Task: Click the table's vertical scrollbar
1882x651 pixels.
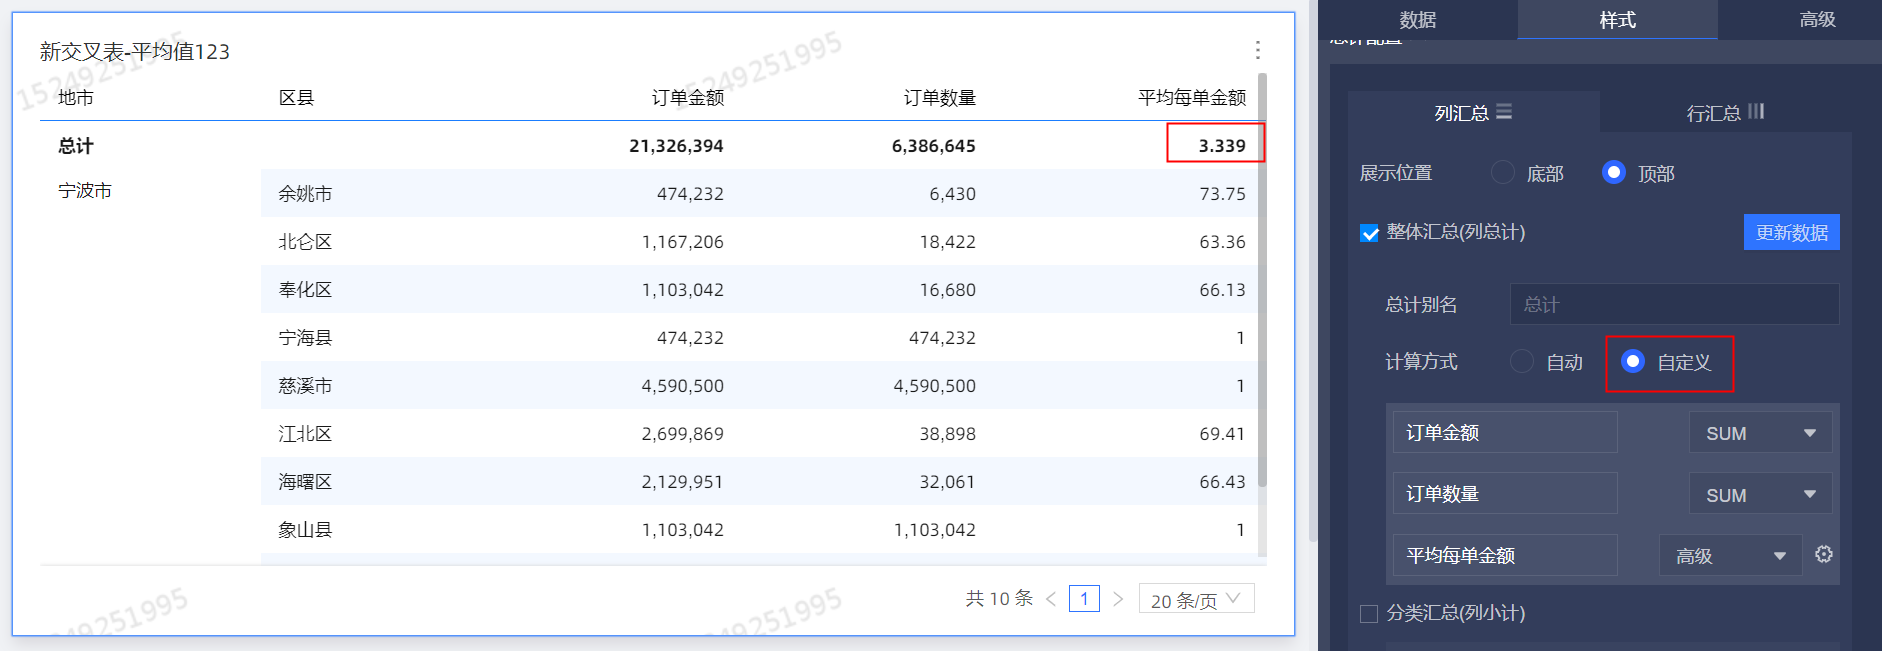Action: (1262, 280)
